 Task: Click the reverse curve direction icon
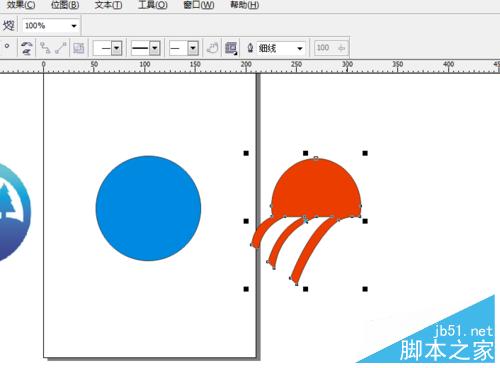[26, 48]
